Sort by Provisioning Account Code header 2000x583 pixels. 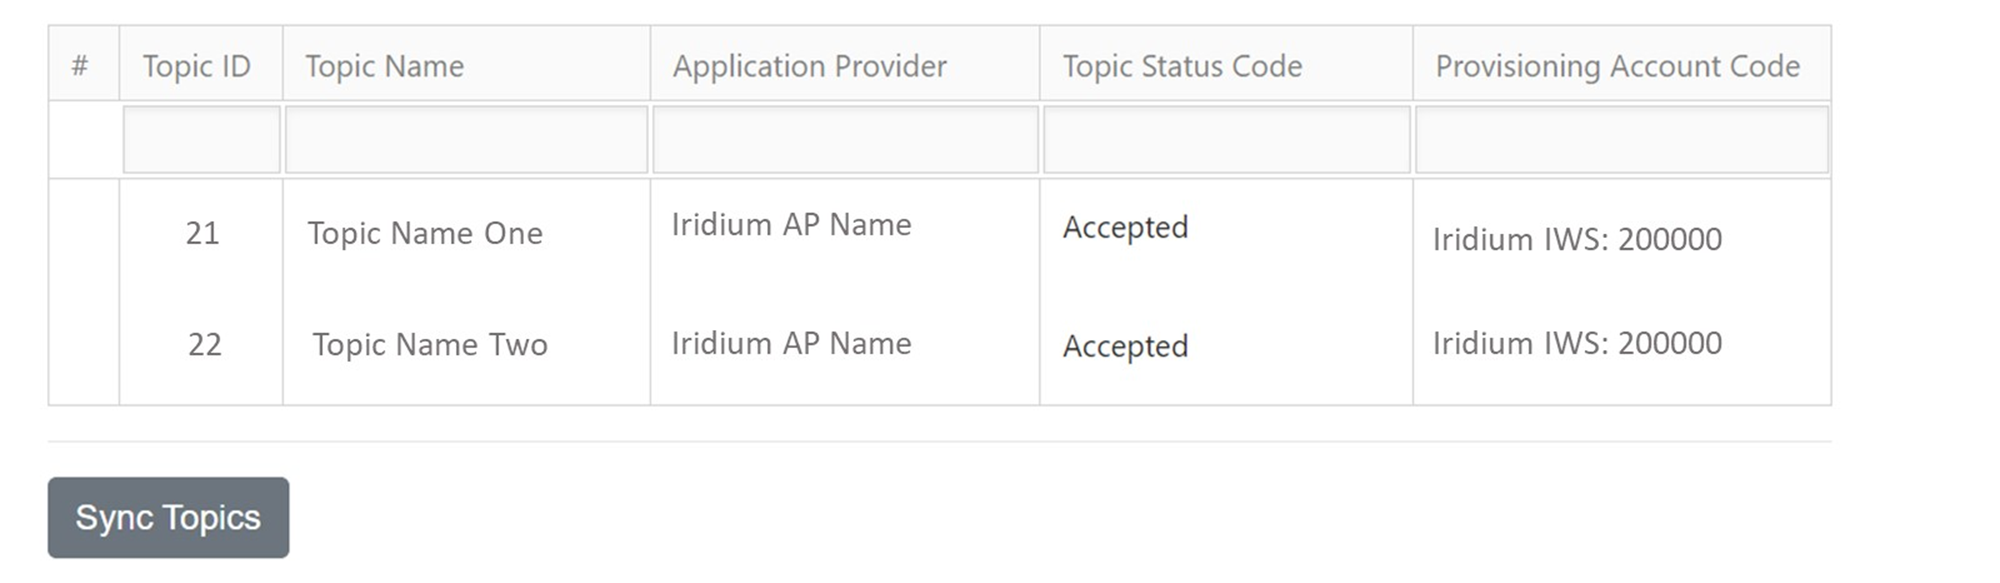point(1617,66)
